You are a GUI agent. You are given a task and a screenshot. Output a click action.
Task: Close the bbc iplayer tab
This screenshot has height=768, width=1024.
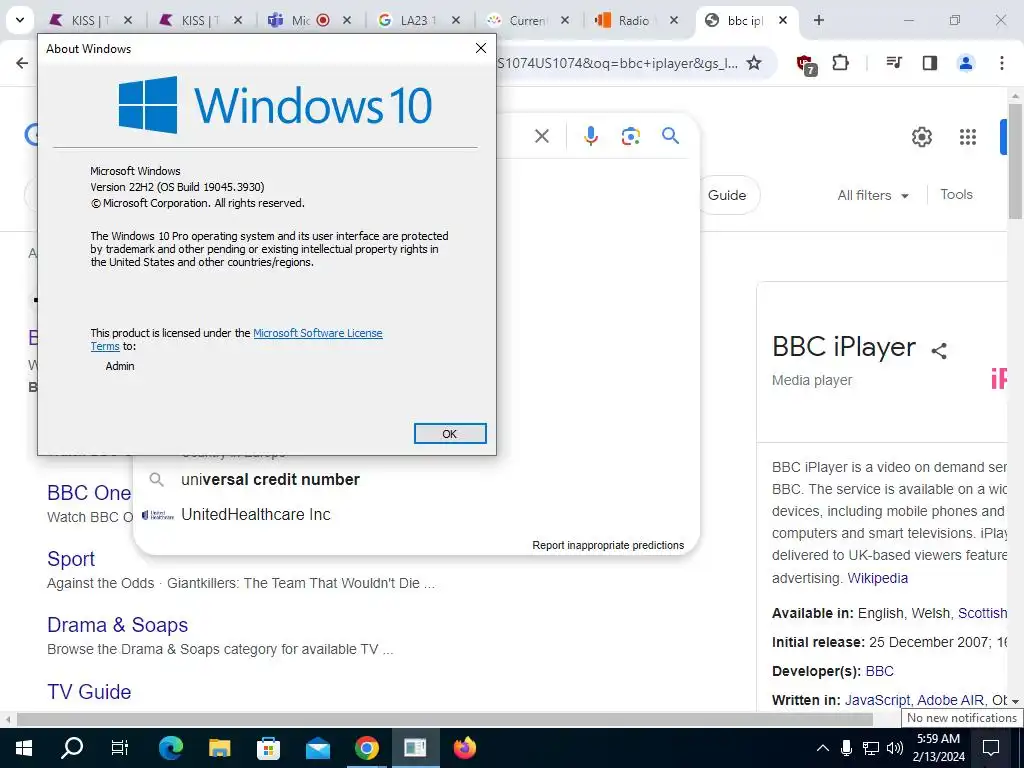click(783, 20)
